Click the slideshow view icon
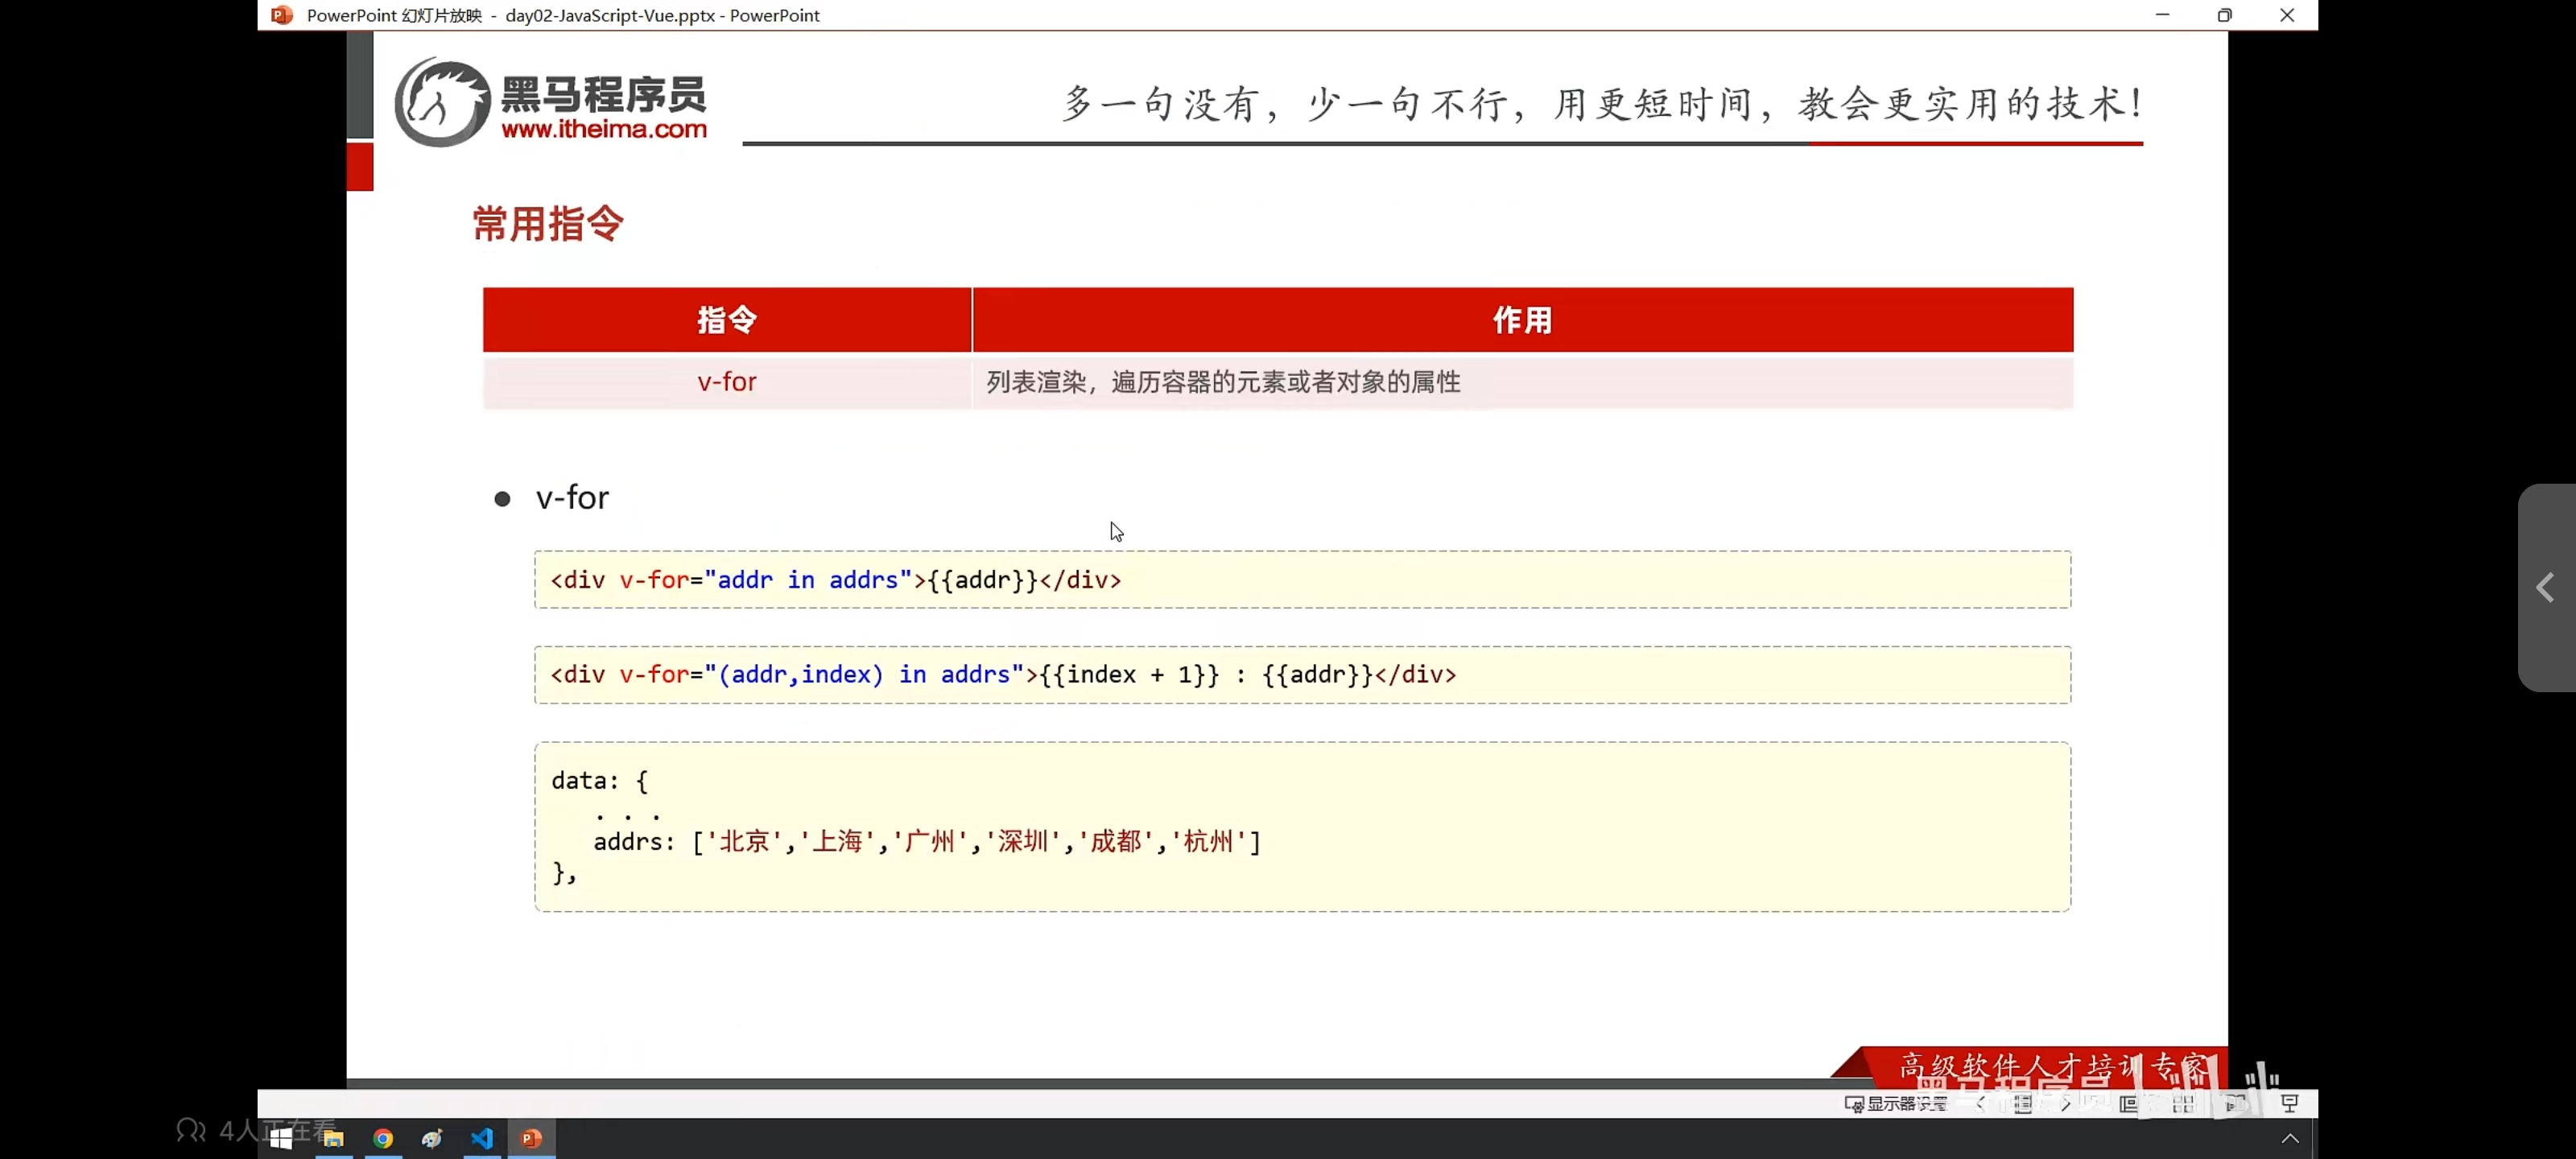The image size is (2576, 1159). (x=2290, y=1104)
